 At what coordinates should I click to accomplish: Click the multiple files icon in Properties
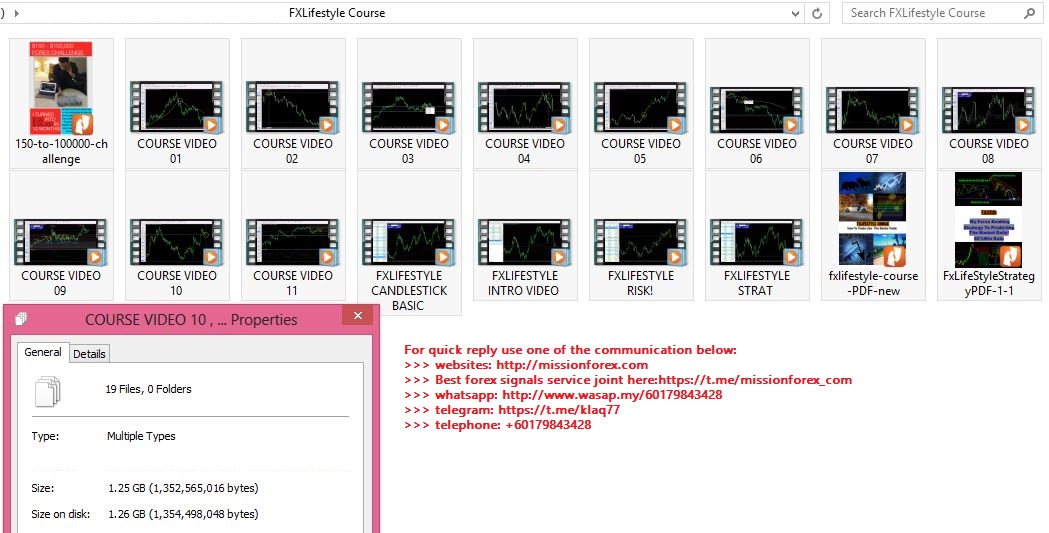pos(47,391)
